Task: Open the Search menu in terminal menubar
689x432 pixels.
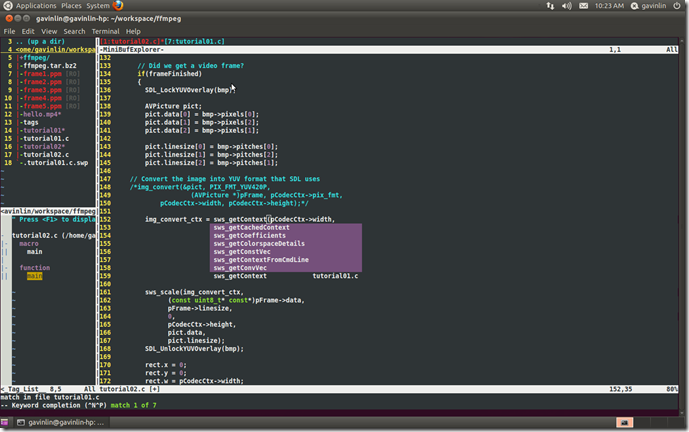Action: coord(74,31)
